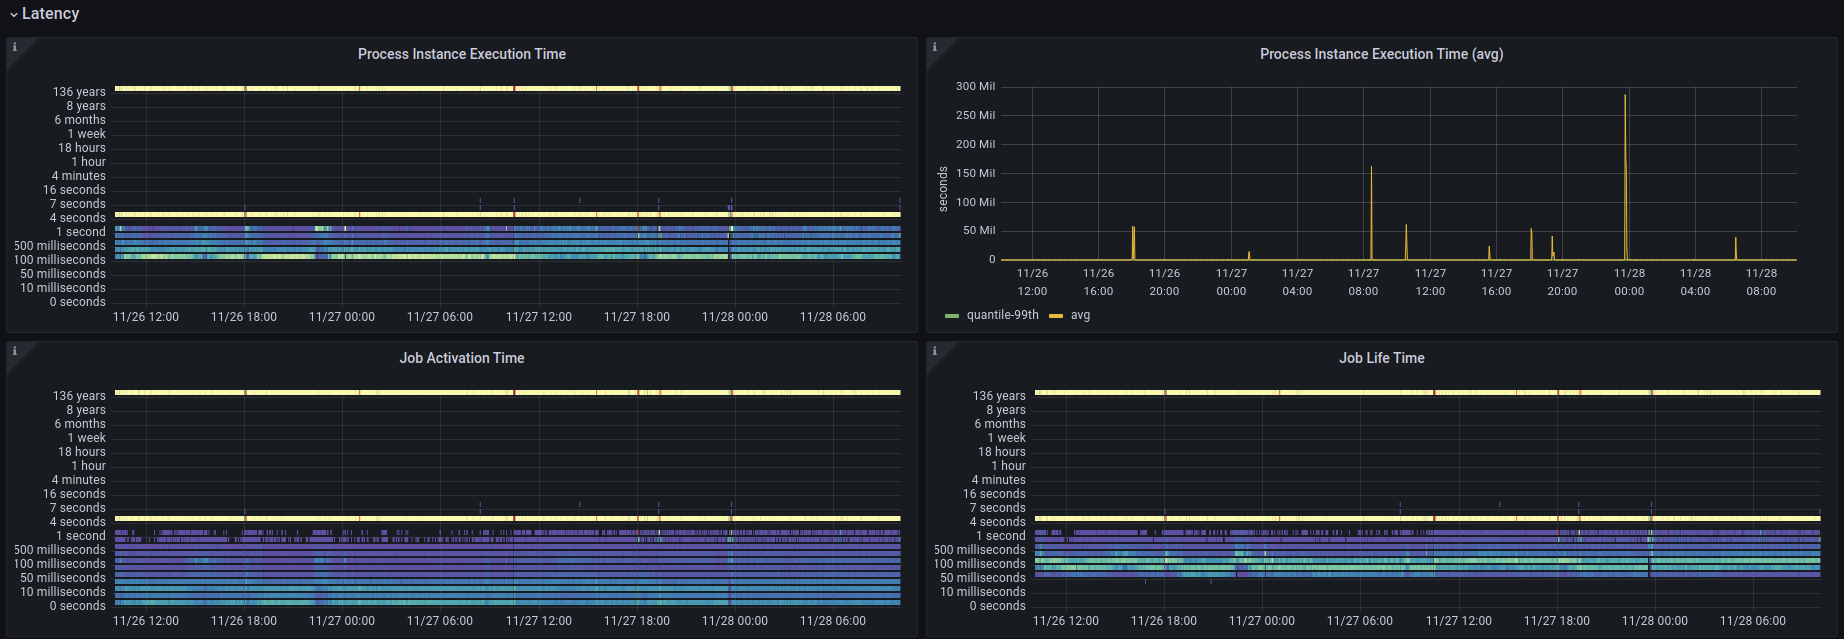Viewport: 1844px width, 639px height.
Task: Click '11/28 06:00' x-axis label in Job Activation Time
Action: 833,621
